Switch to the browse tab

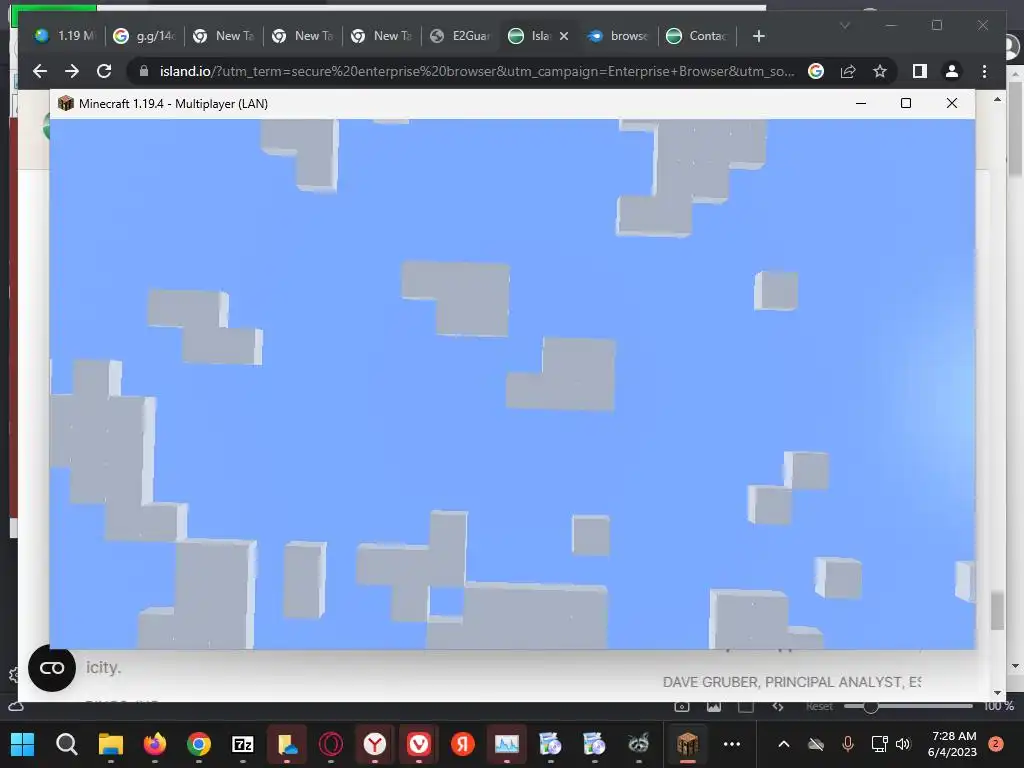coord(618,36)
